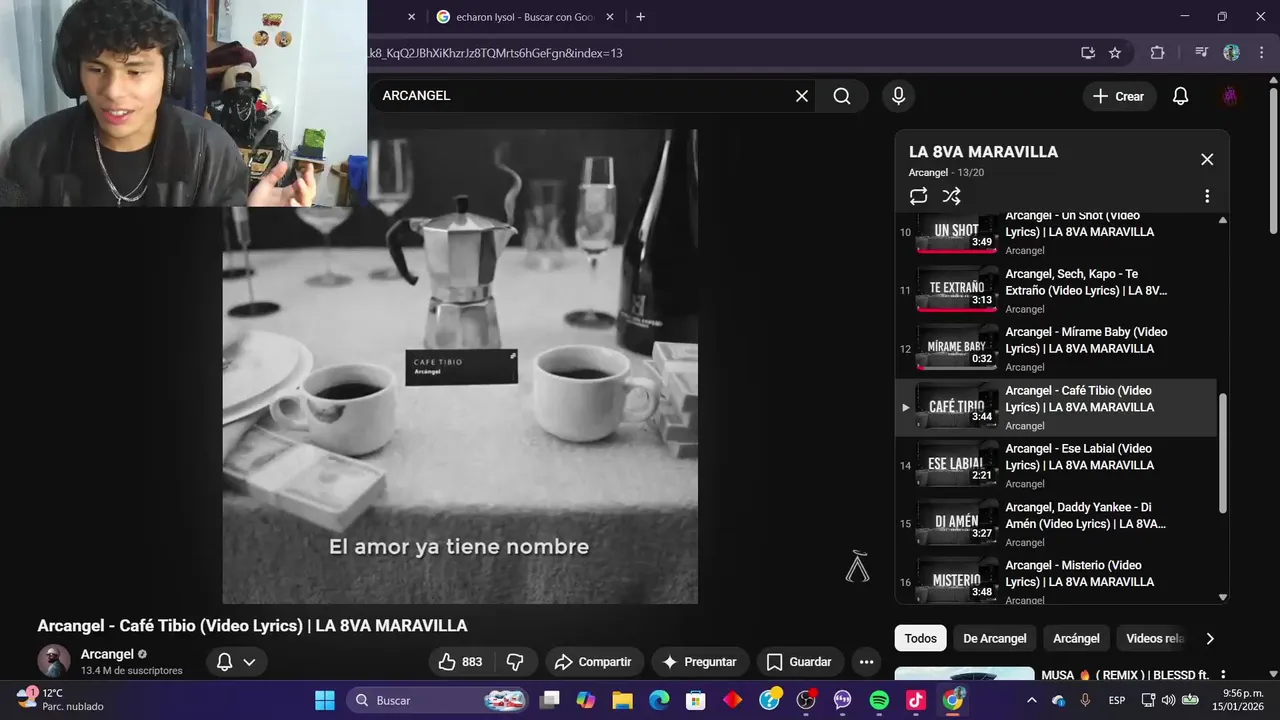This screenshot has width=1280, height=720.
Task: Open Chrome three-dot menu
Action: [x=1260, y=53]
